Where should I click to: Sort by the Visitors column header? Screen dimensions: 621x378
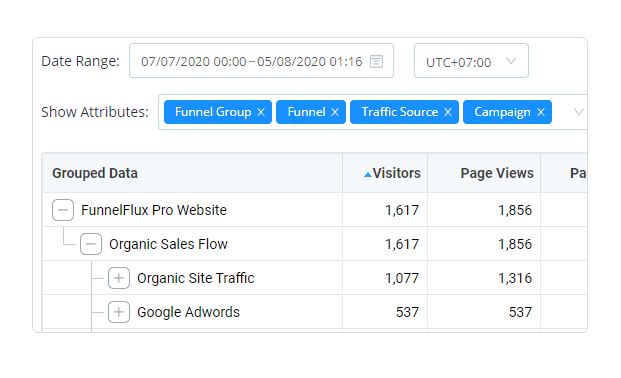385,173
